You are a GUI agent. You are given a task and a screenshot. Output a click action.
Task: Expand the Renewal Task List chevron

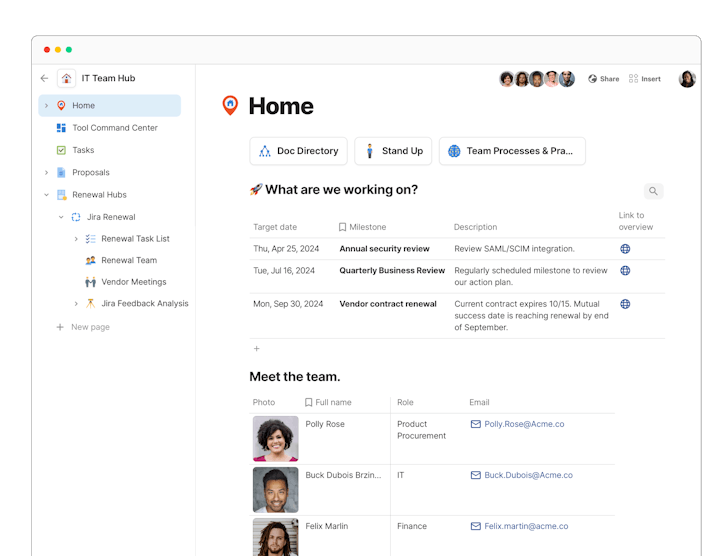coord(76,239)
